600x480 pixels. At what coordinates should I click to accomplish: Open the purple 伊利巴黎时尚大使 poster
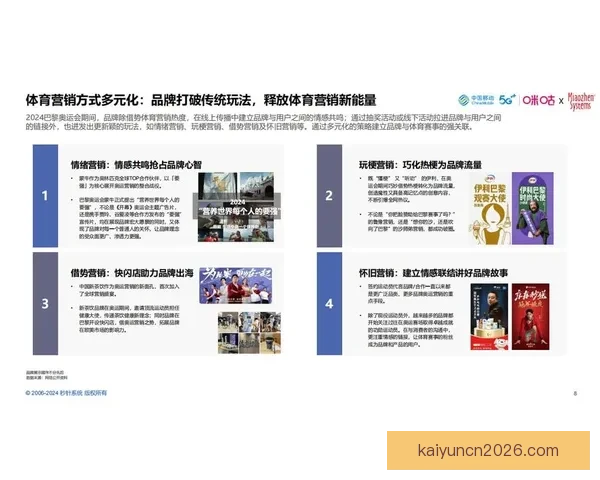pos(533,209)
